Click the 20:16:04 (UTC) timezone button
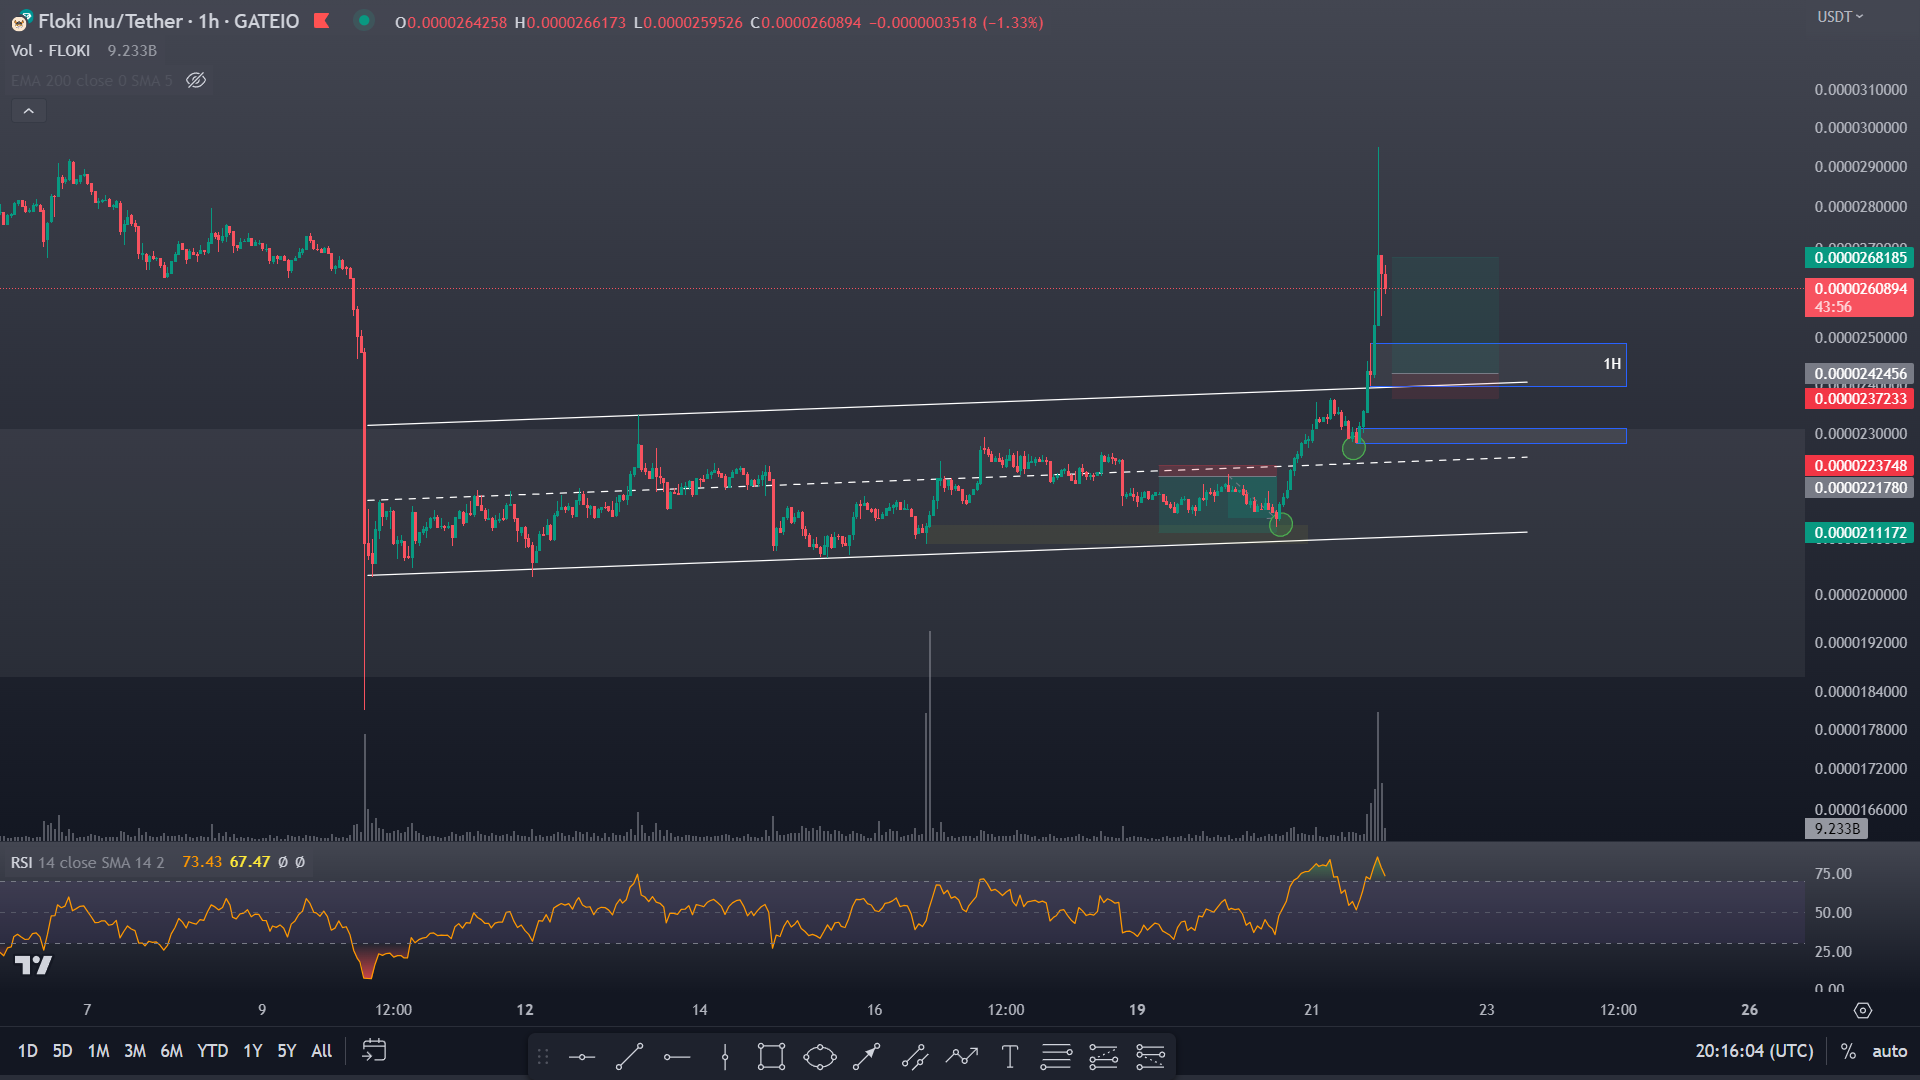 pyautogui.click(x=1754, y=1051)
